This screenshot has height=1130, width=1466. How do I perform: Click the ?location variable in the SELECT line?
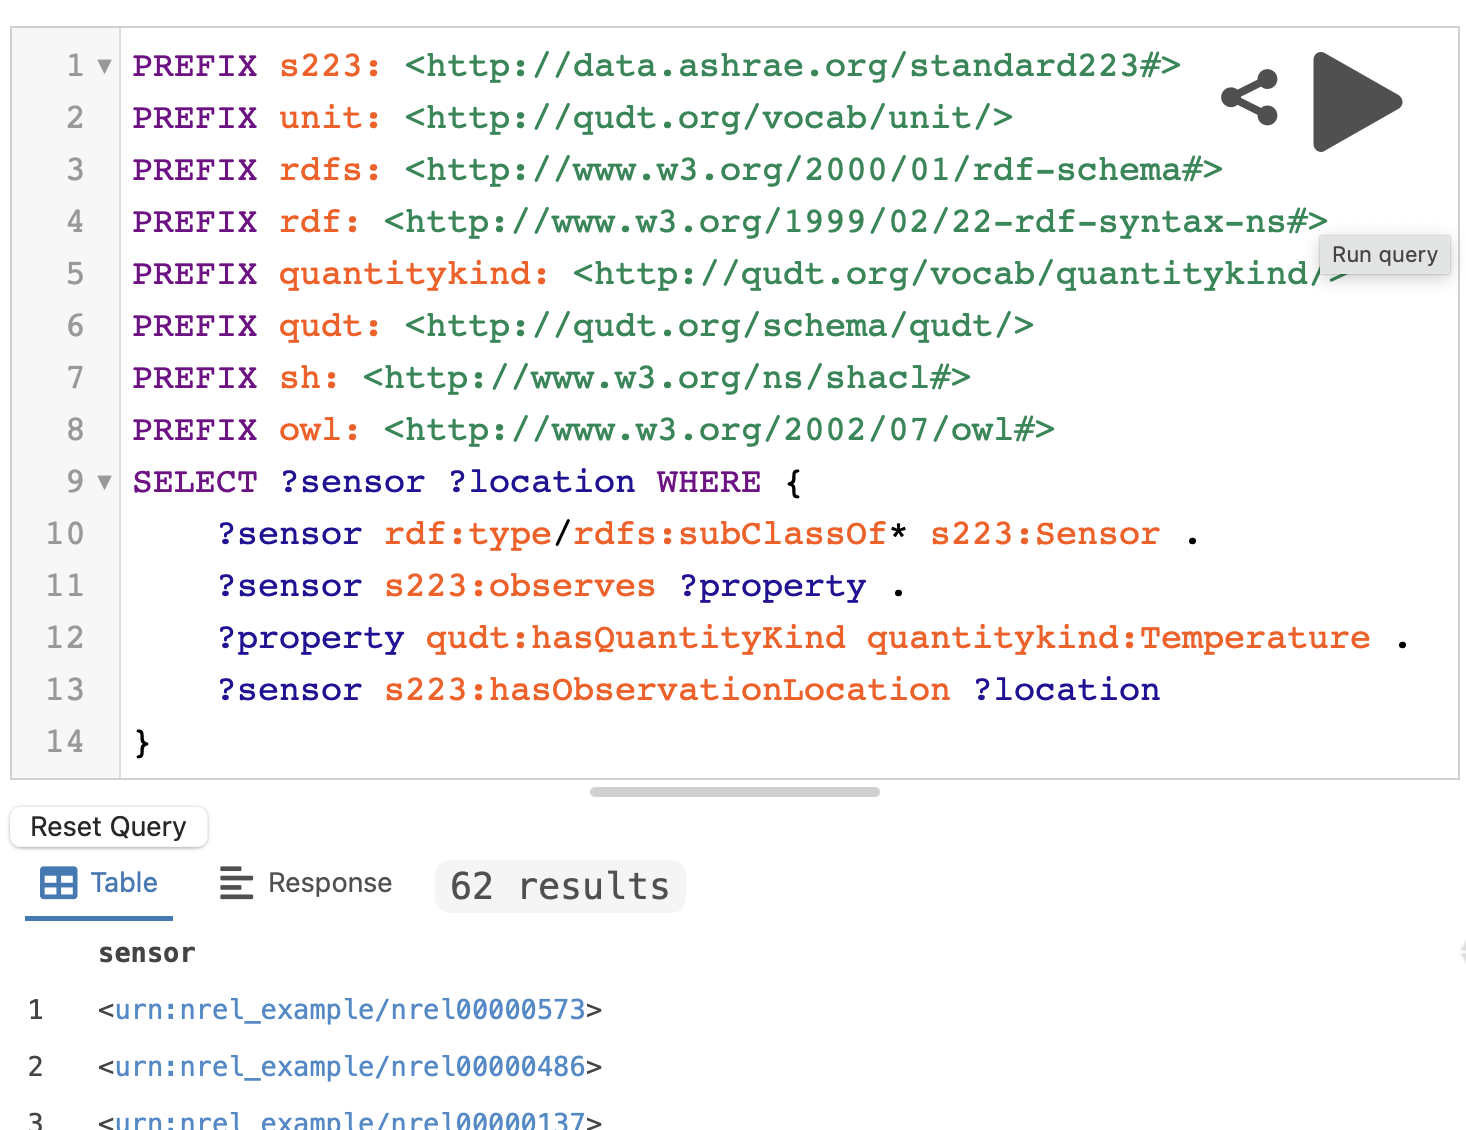(541, 482)
